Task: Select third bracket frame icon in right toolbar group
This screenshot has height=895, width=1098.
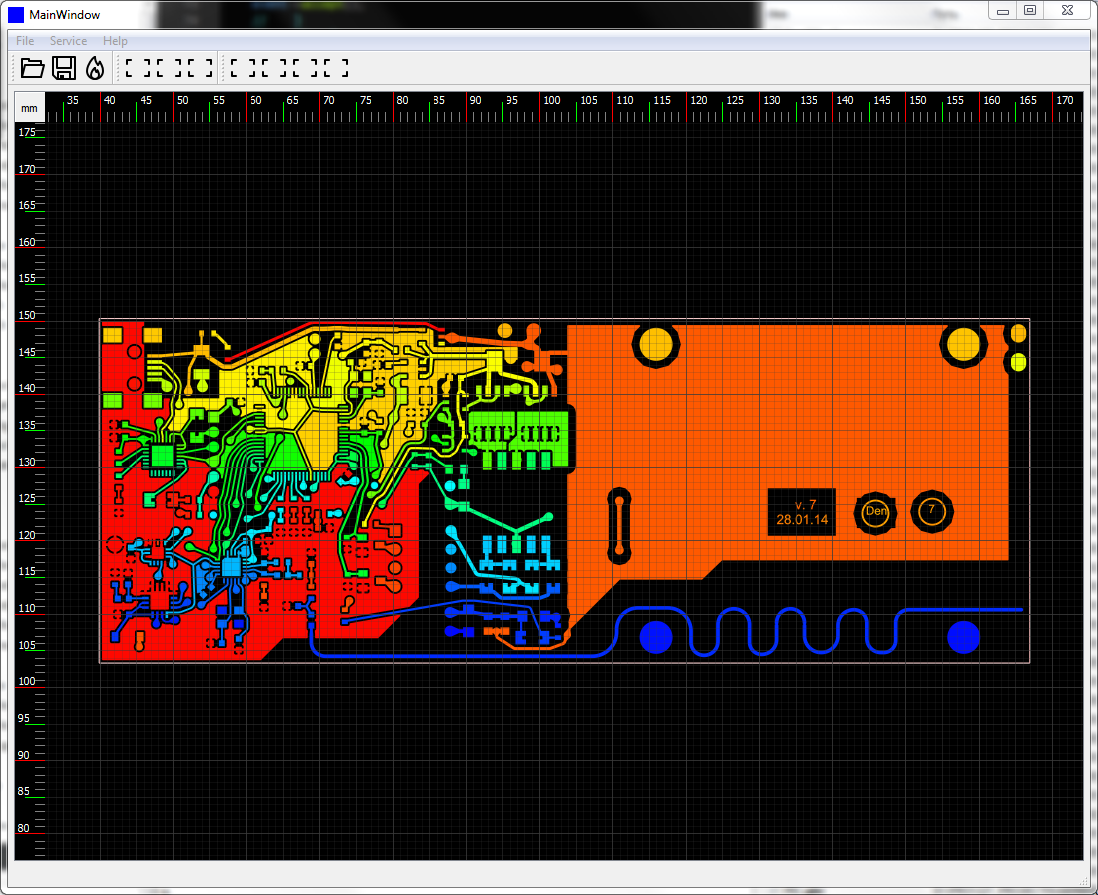Action: 305,68
